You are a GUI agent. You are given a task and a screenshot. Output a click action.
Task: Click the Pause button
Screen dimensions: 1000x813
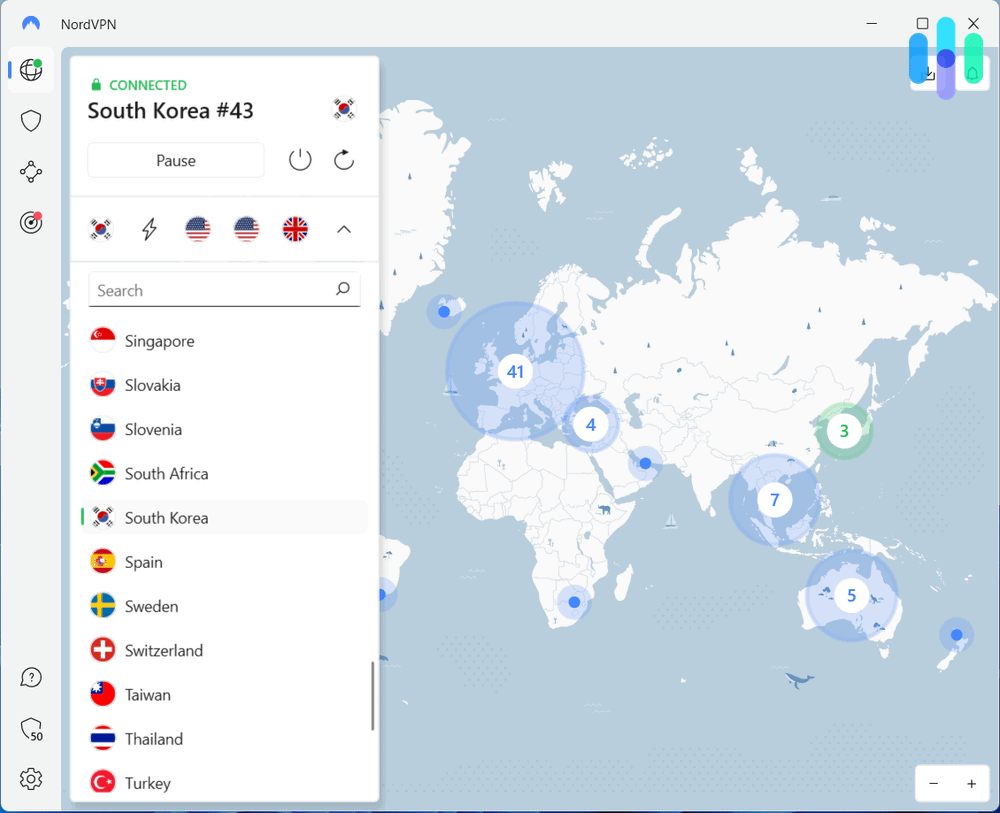click(175, 160)
